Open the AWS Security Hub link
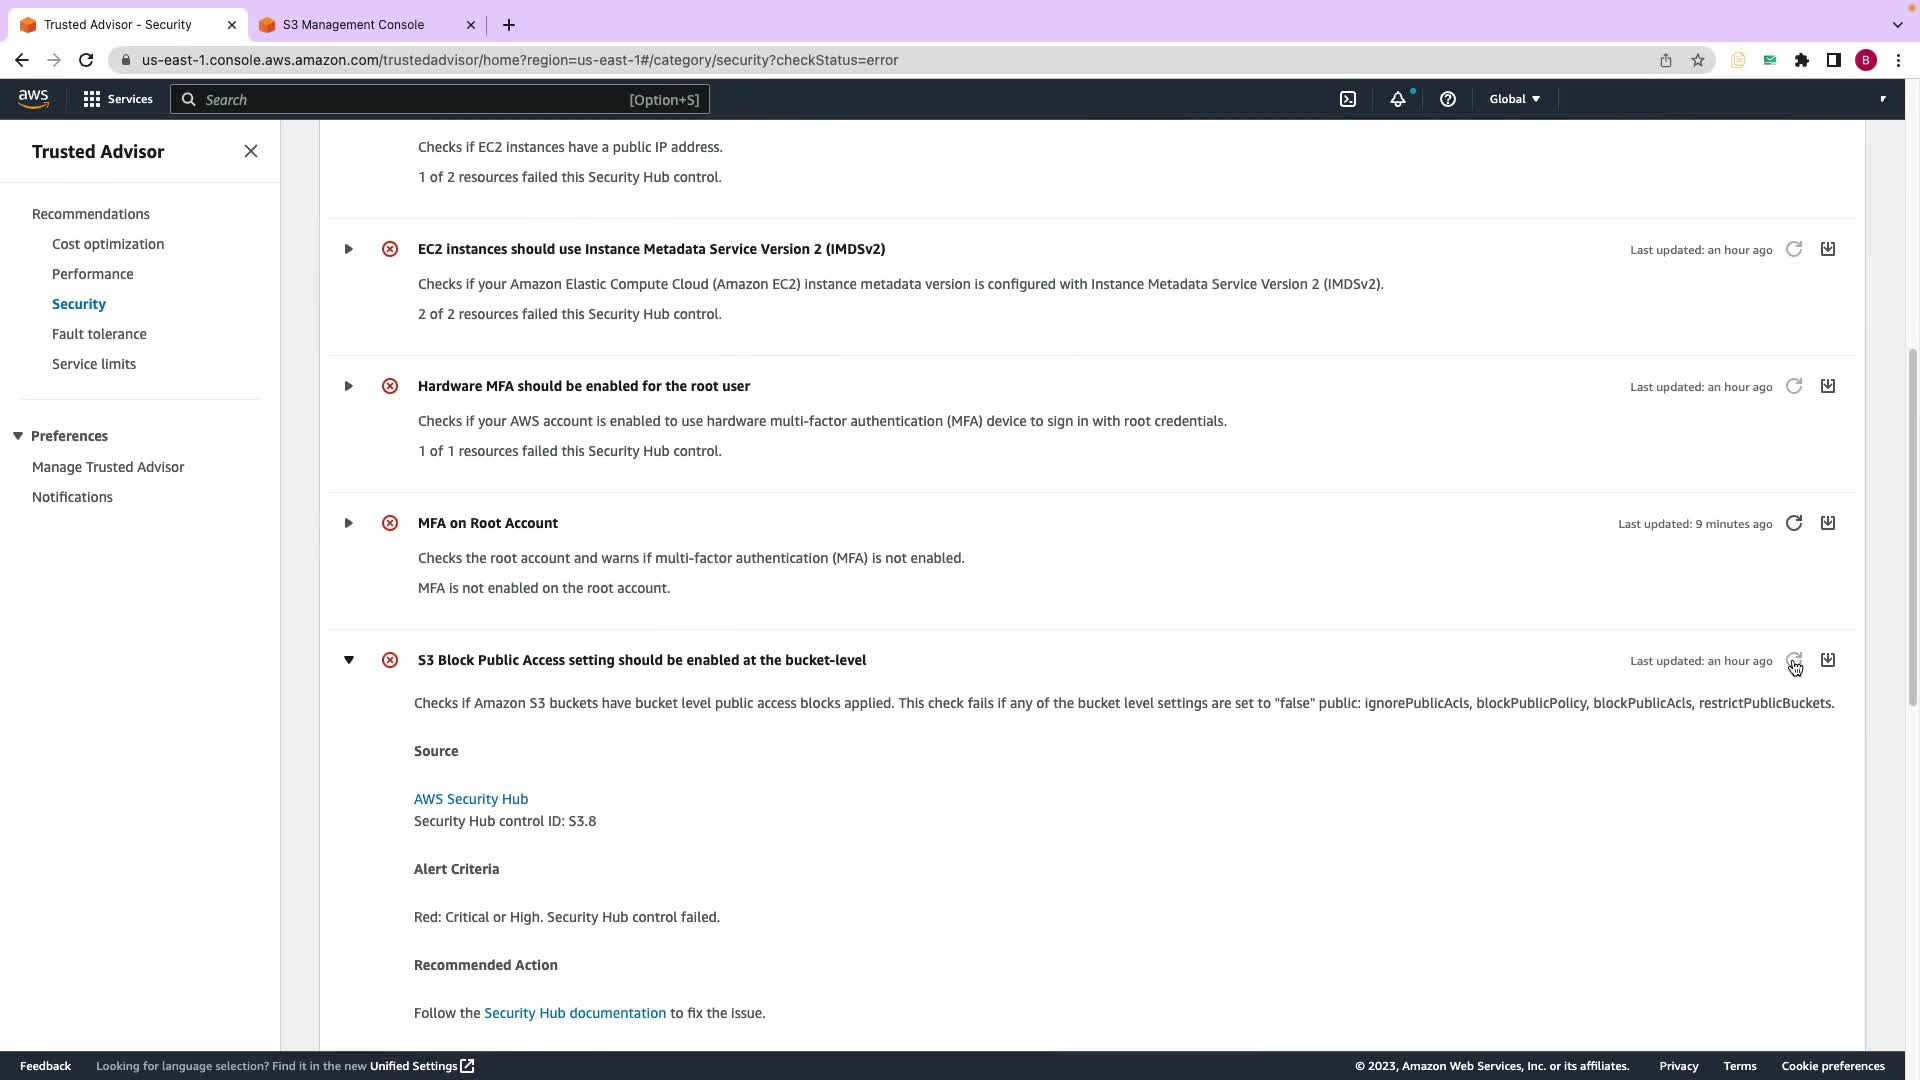The height and width of the screenshot is (1080, 1920). (x=471, y=799)
